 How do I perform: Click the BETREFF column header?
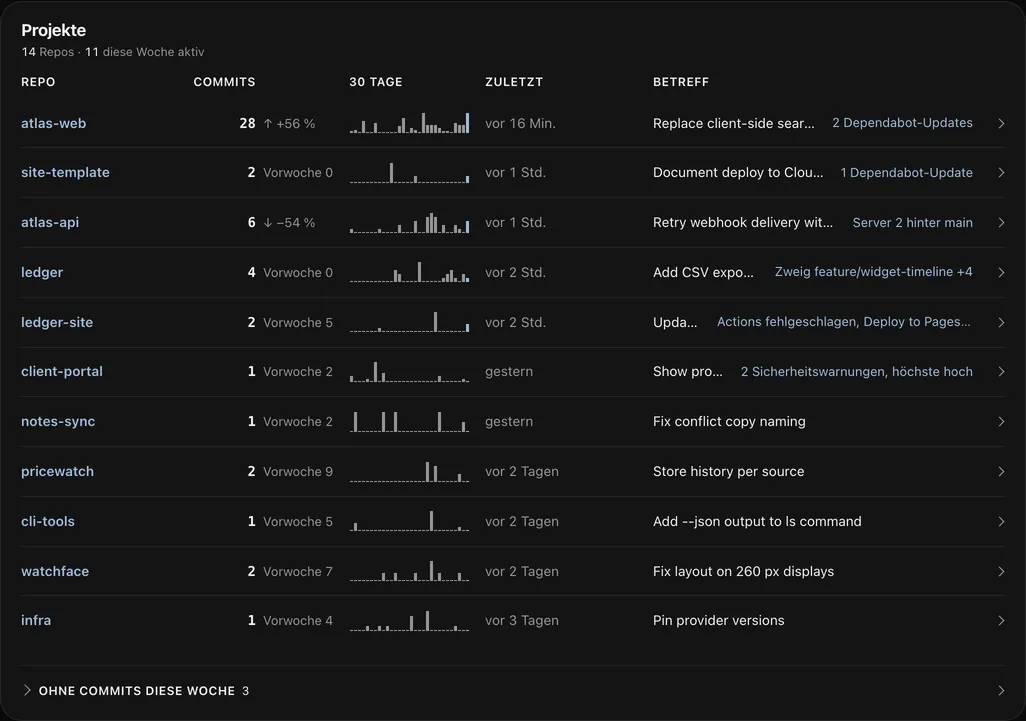coord(681,82)
